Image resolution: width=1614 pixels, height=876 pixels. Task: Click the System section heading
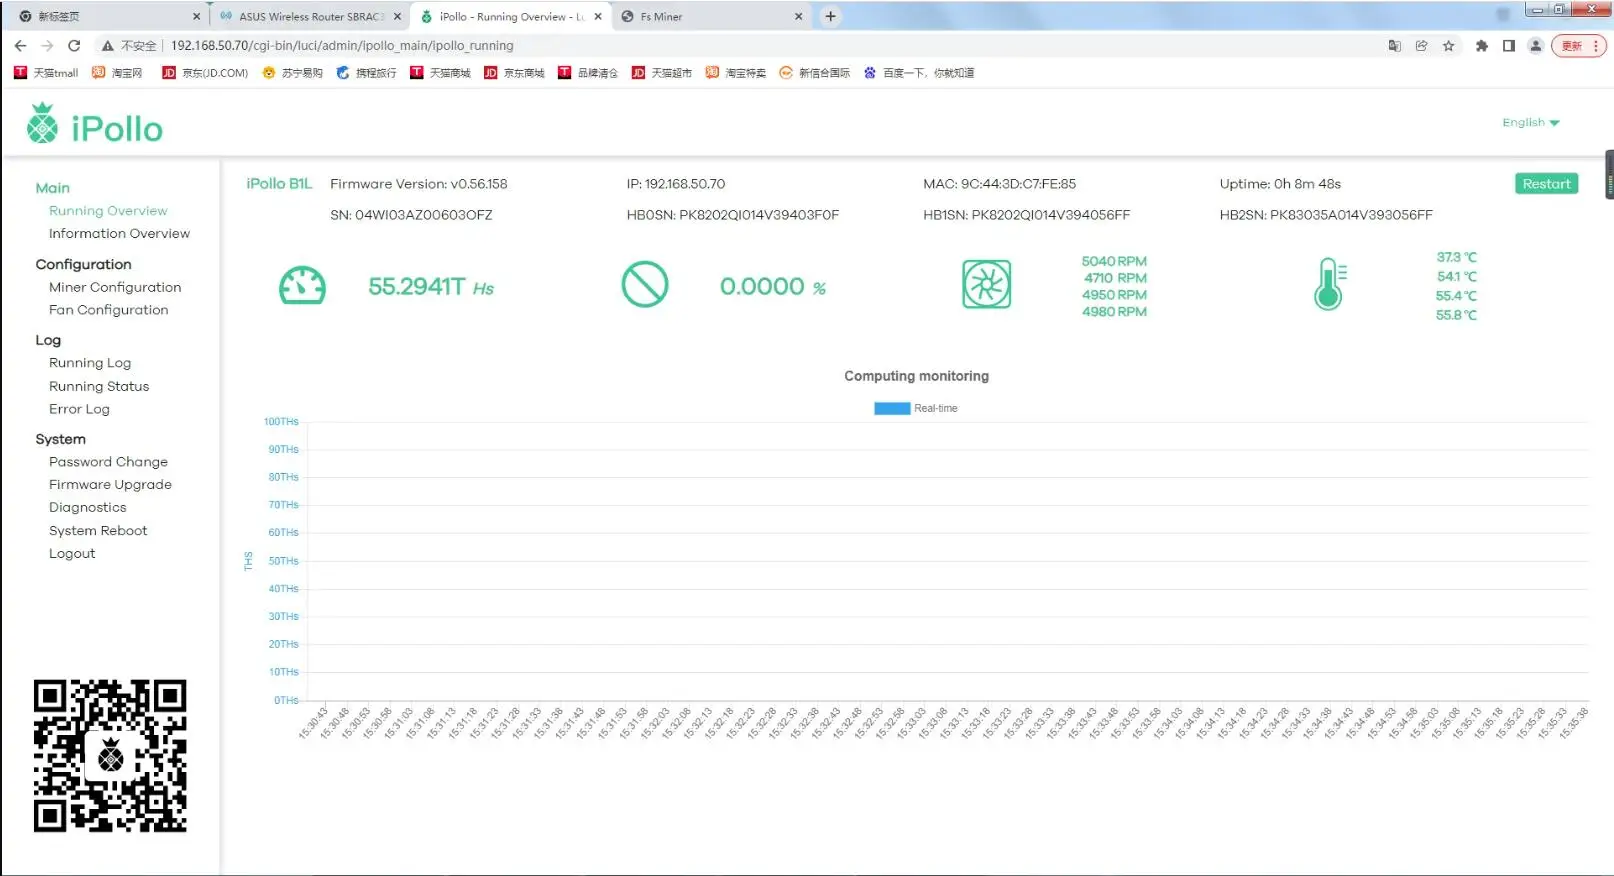coord(60,439)
